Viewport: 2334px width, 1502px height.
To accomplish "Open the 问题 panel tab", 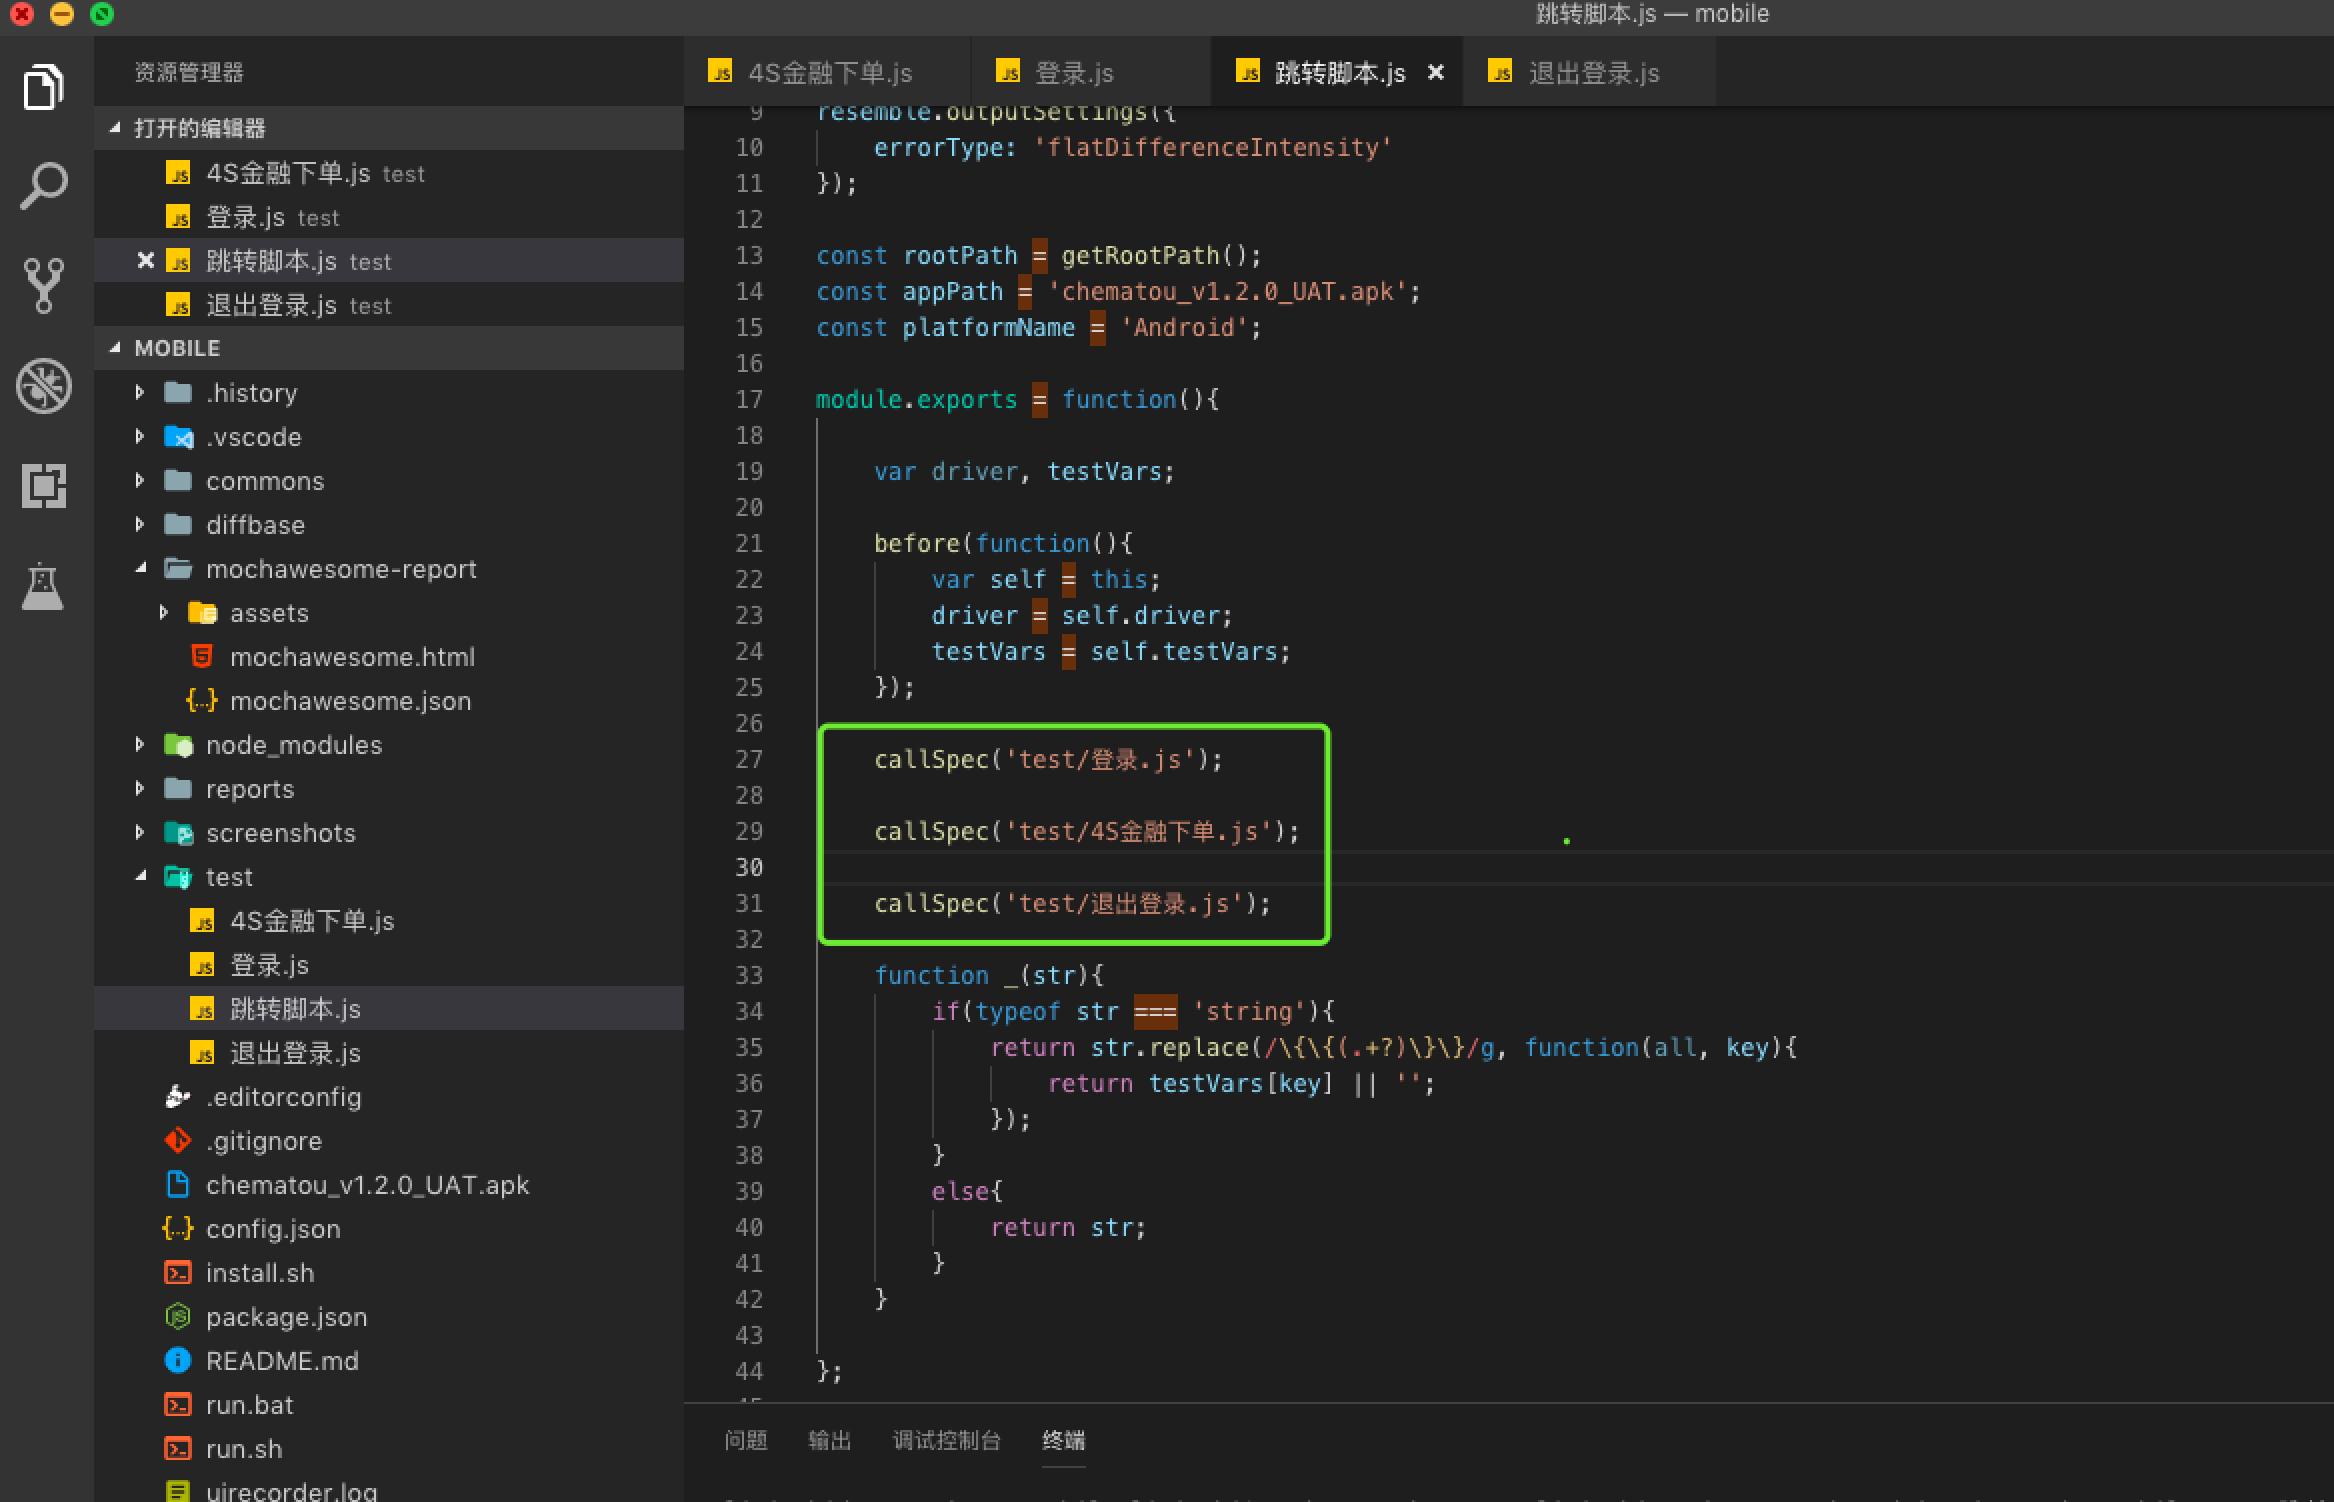I will tap(746, 1440).
